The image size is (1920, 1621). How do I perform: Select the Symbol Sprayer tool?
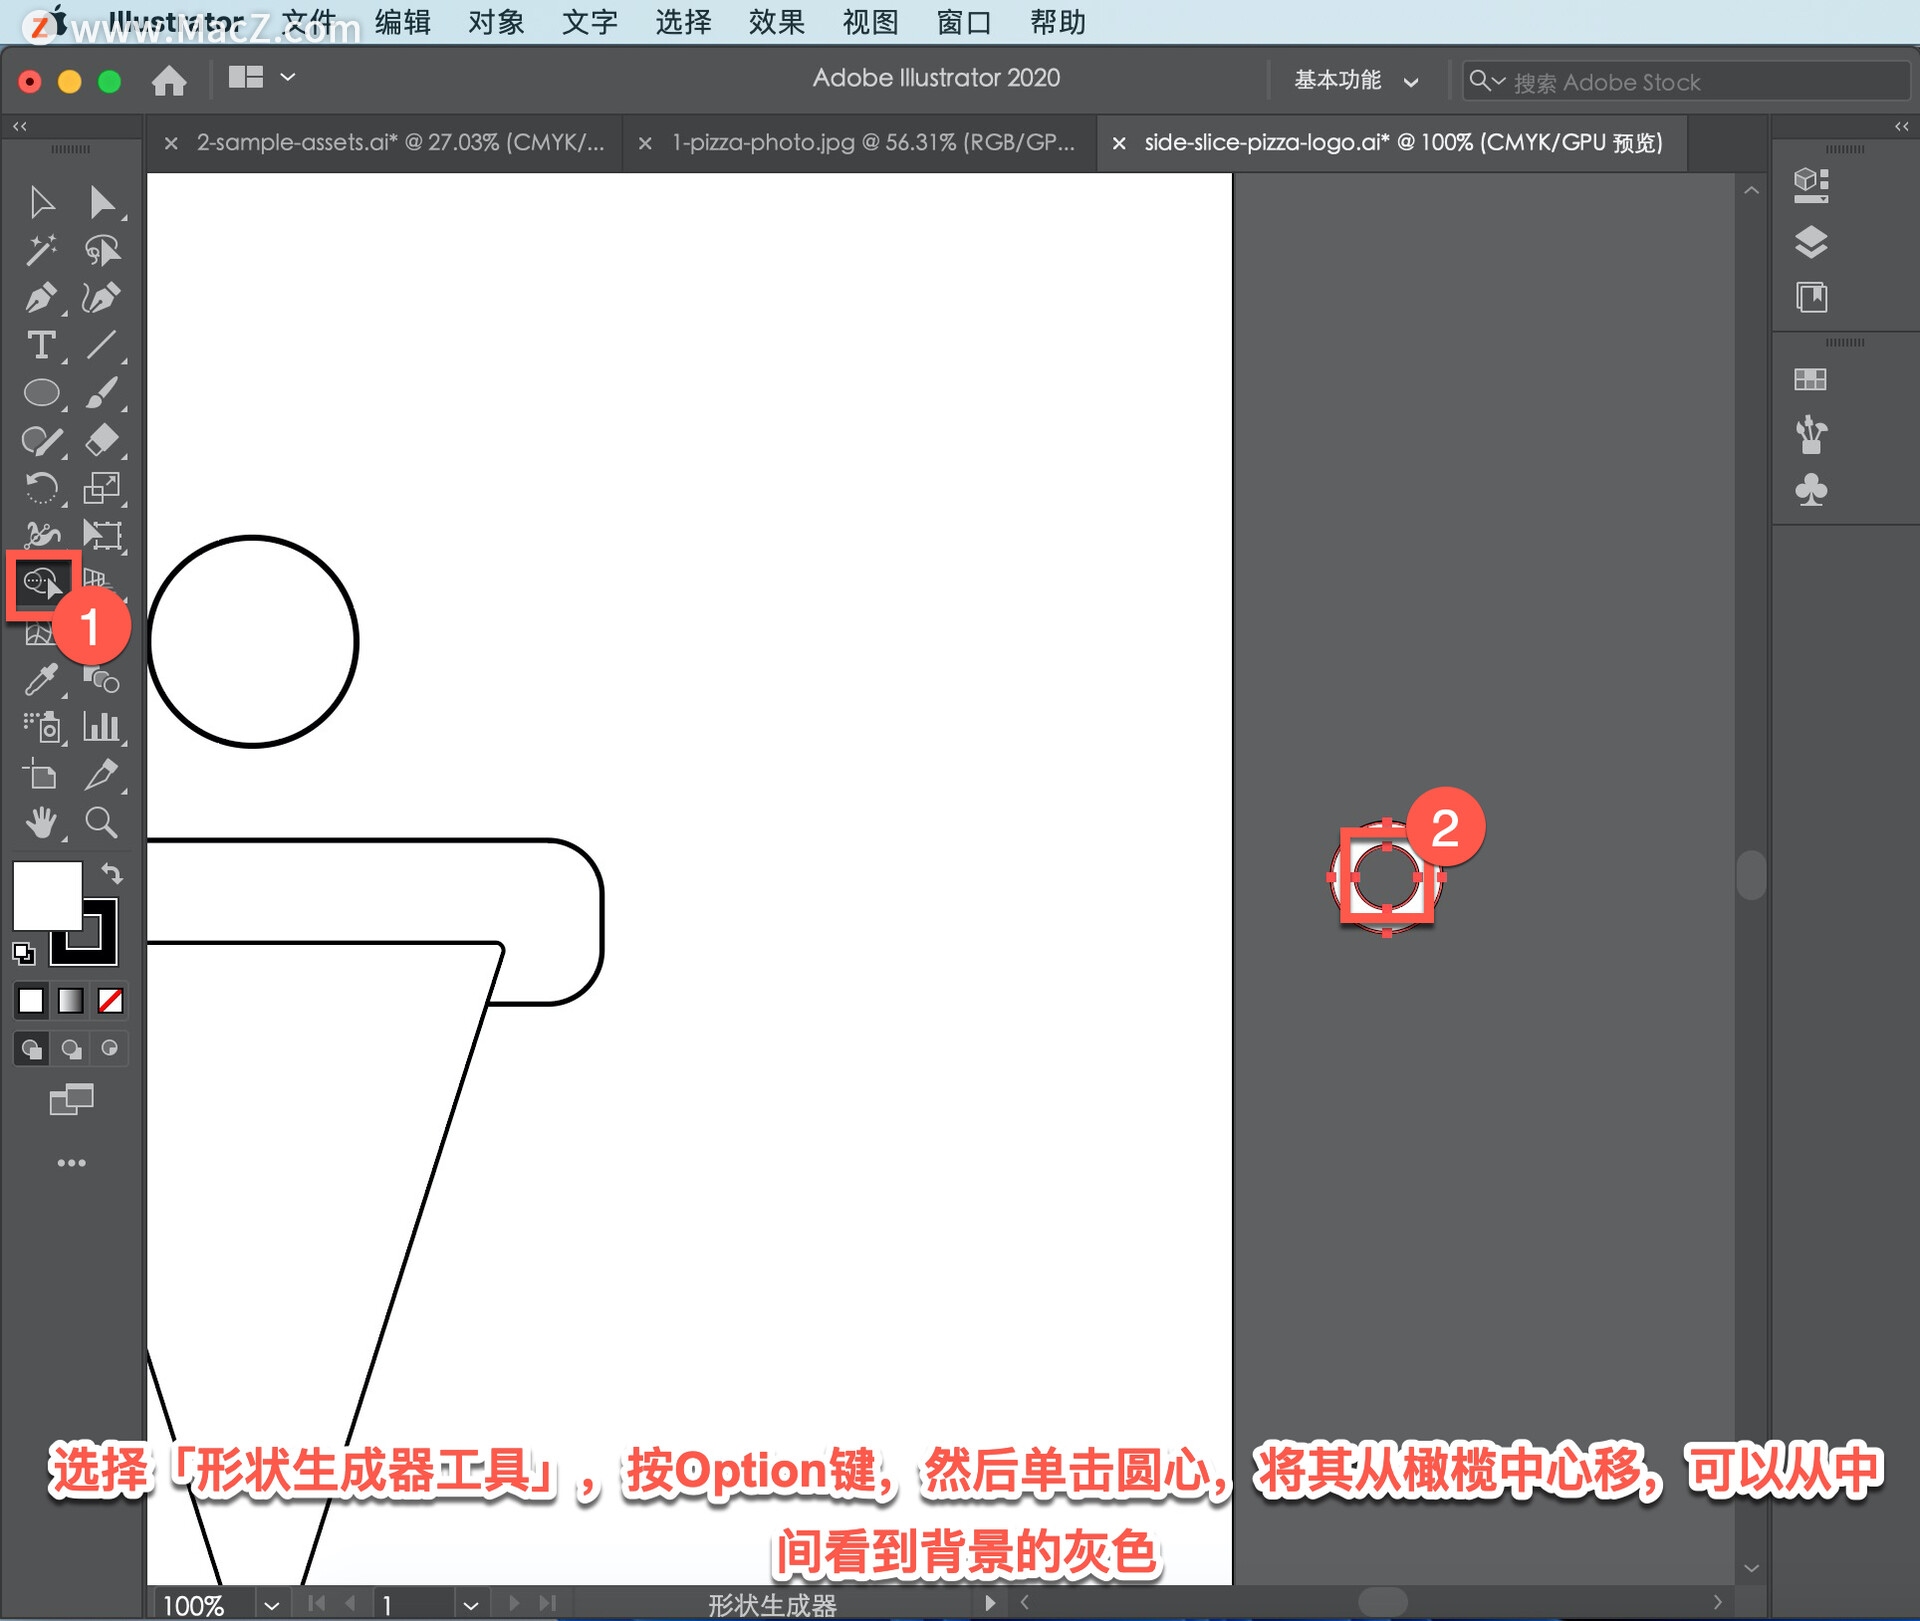point(41,728)
